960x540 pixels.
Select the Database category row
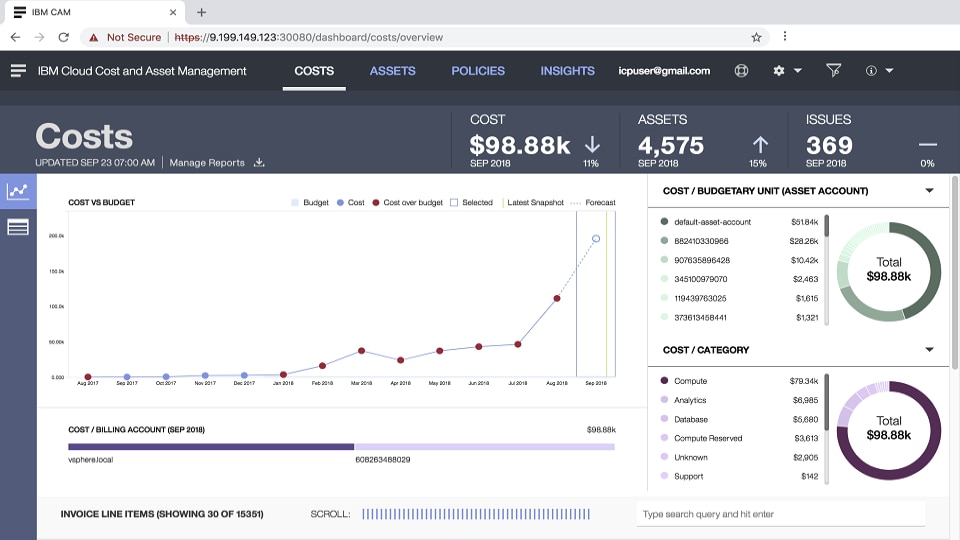coord(740,419)
